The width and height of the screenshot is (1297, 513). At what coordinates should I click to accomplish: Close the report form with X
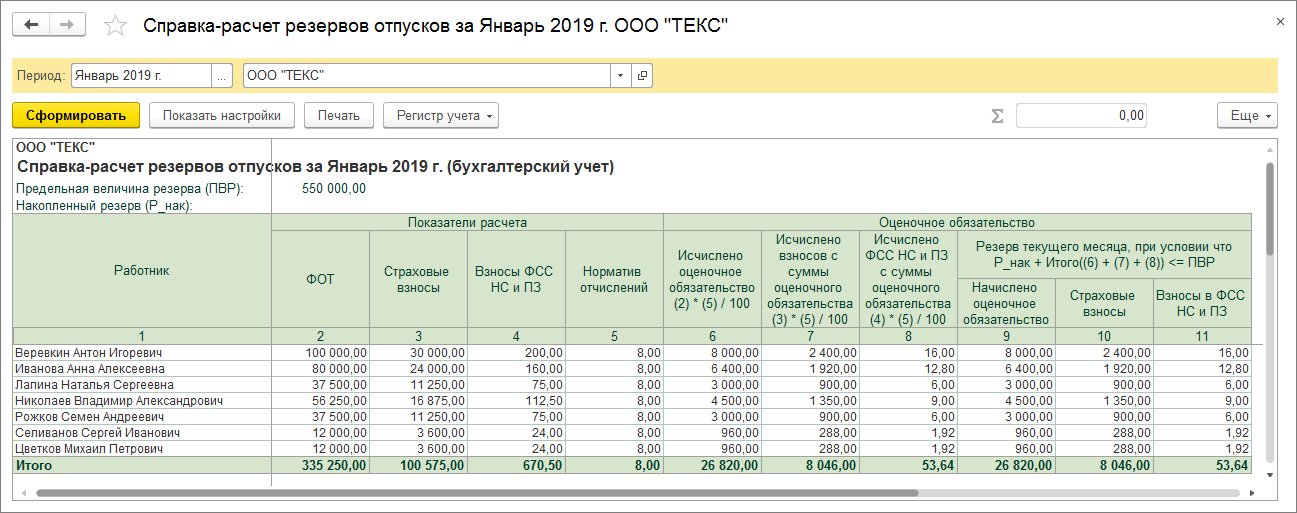coord(1279,23)
